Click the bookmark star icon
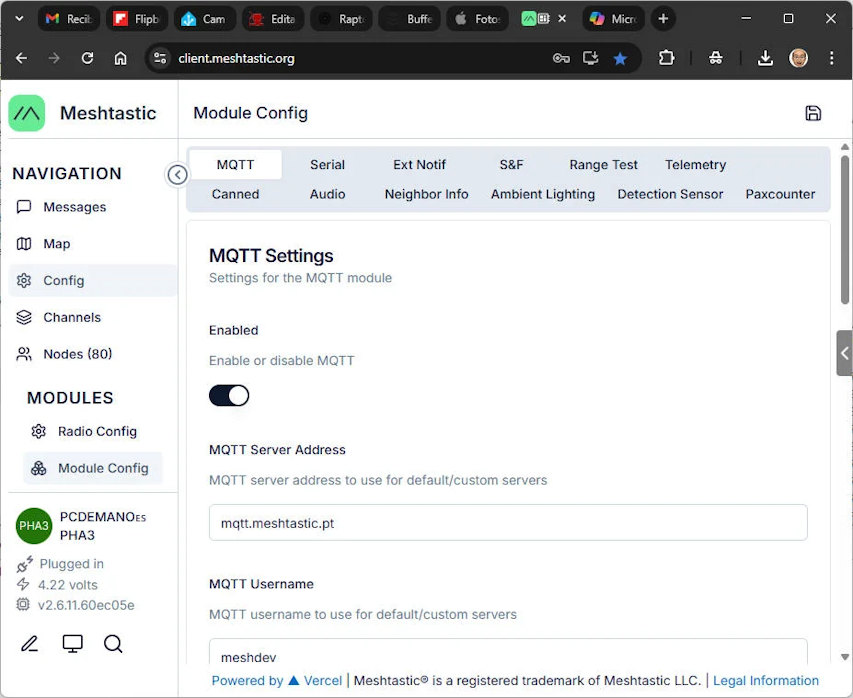The width and height of the screenshot is (853, 698). tap(620, 58)
